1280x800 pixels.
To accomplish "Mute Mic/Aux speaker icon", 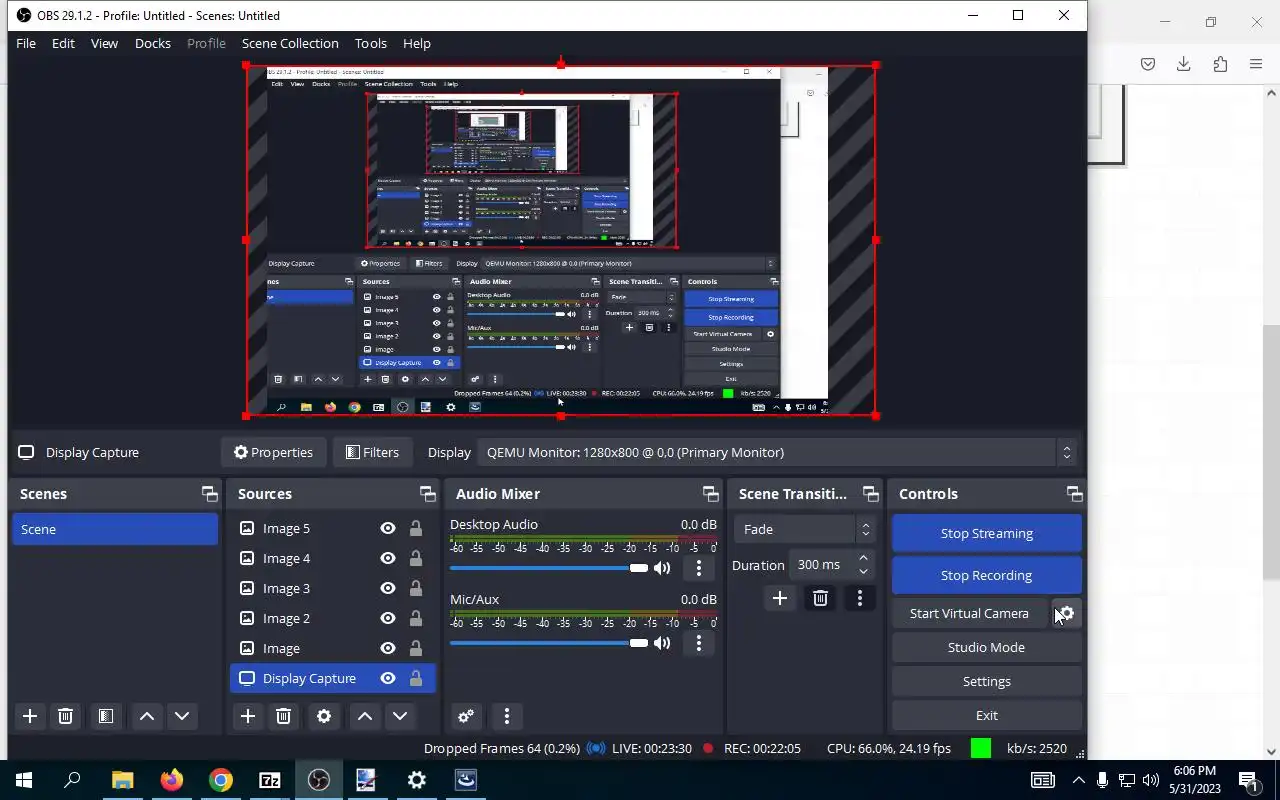I will tap(662, 643).
